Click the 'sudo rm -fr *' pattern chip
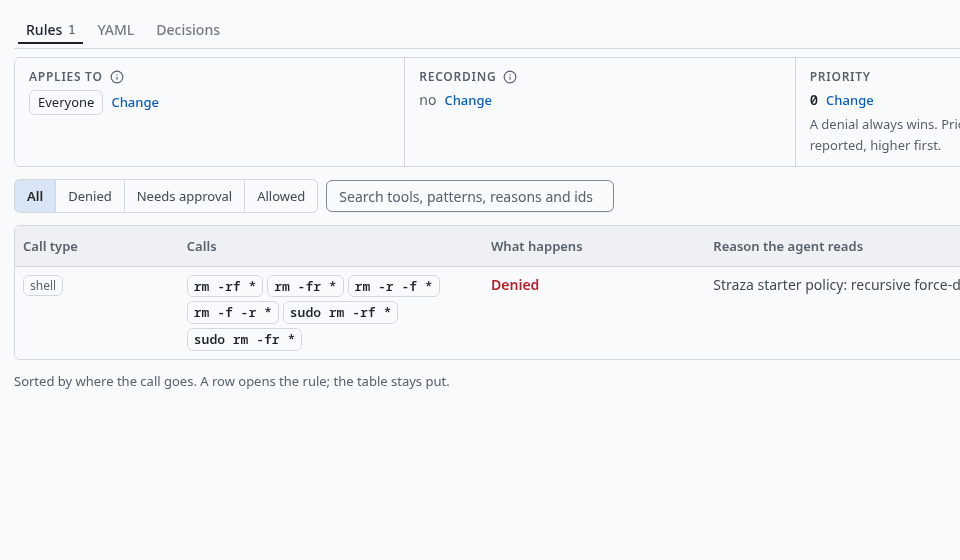 244,340
